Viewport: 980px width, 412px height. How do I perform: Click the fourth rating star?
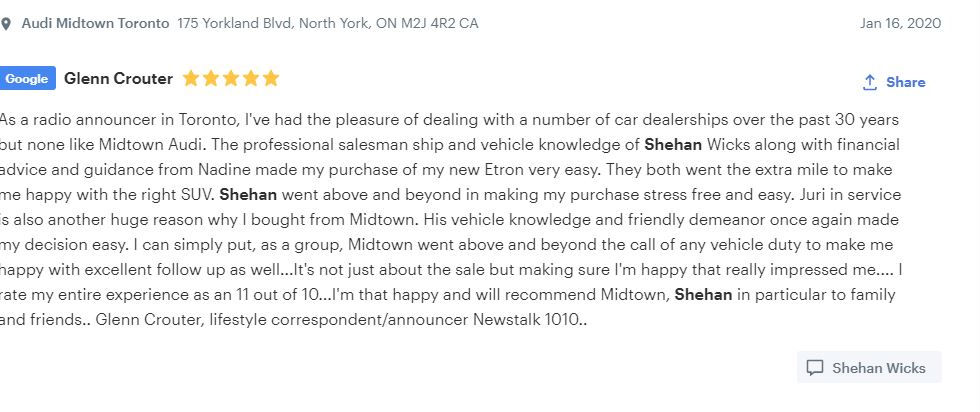[x=250, y=78]
